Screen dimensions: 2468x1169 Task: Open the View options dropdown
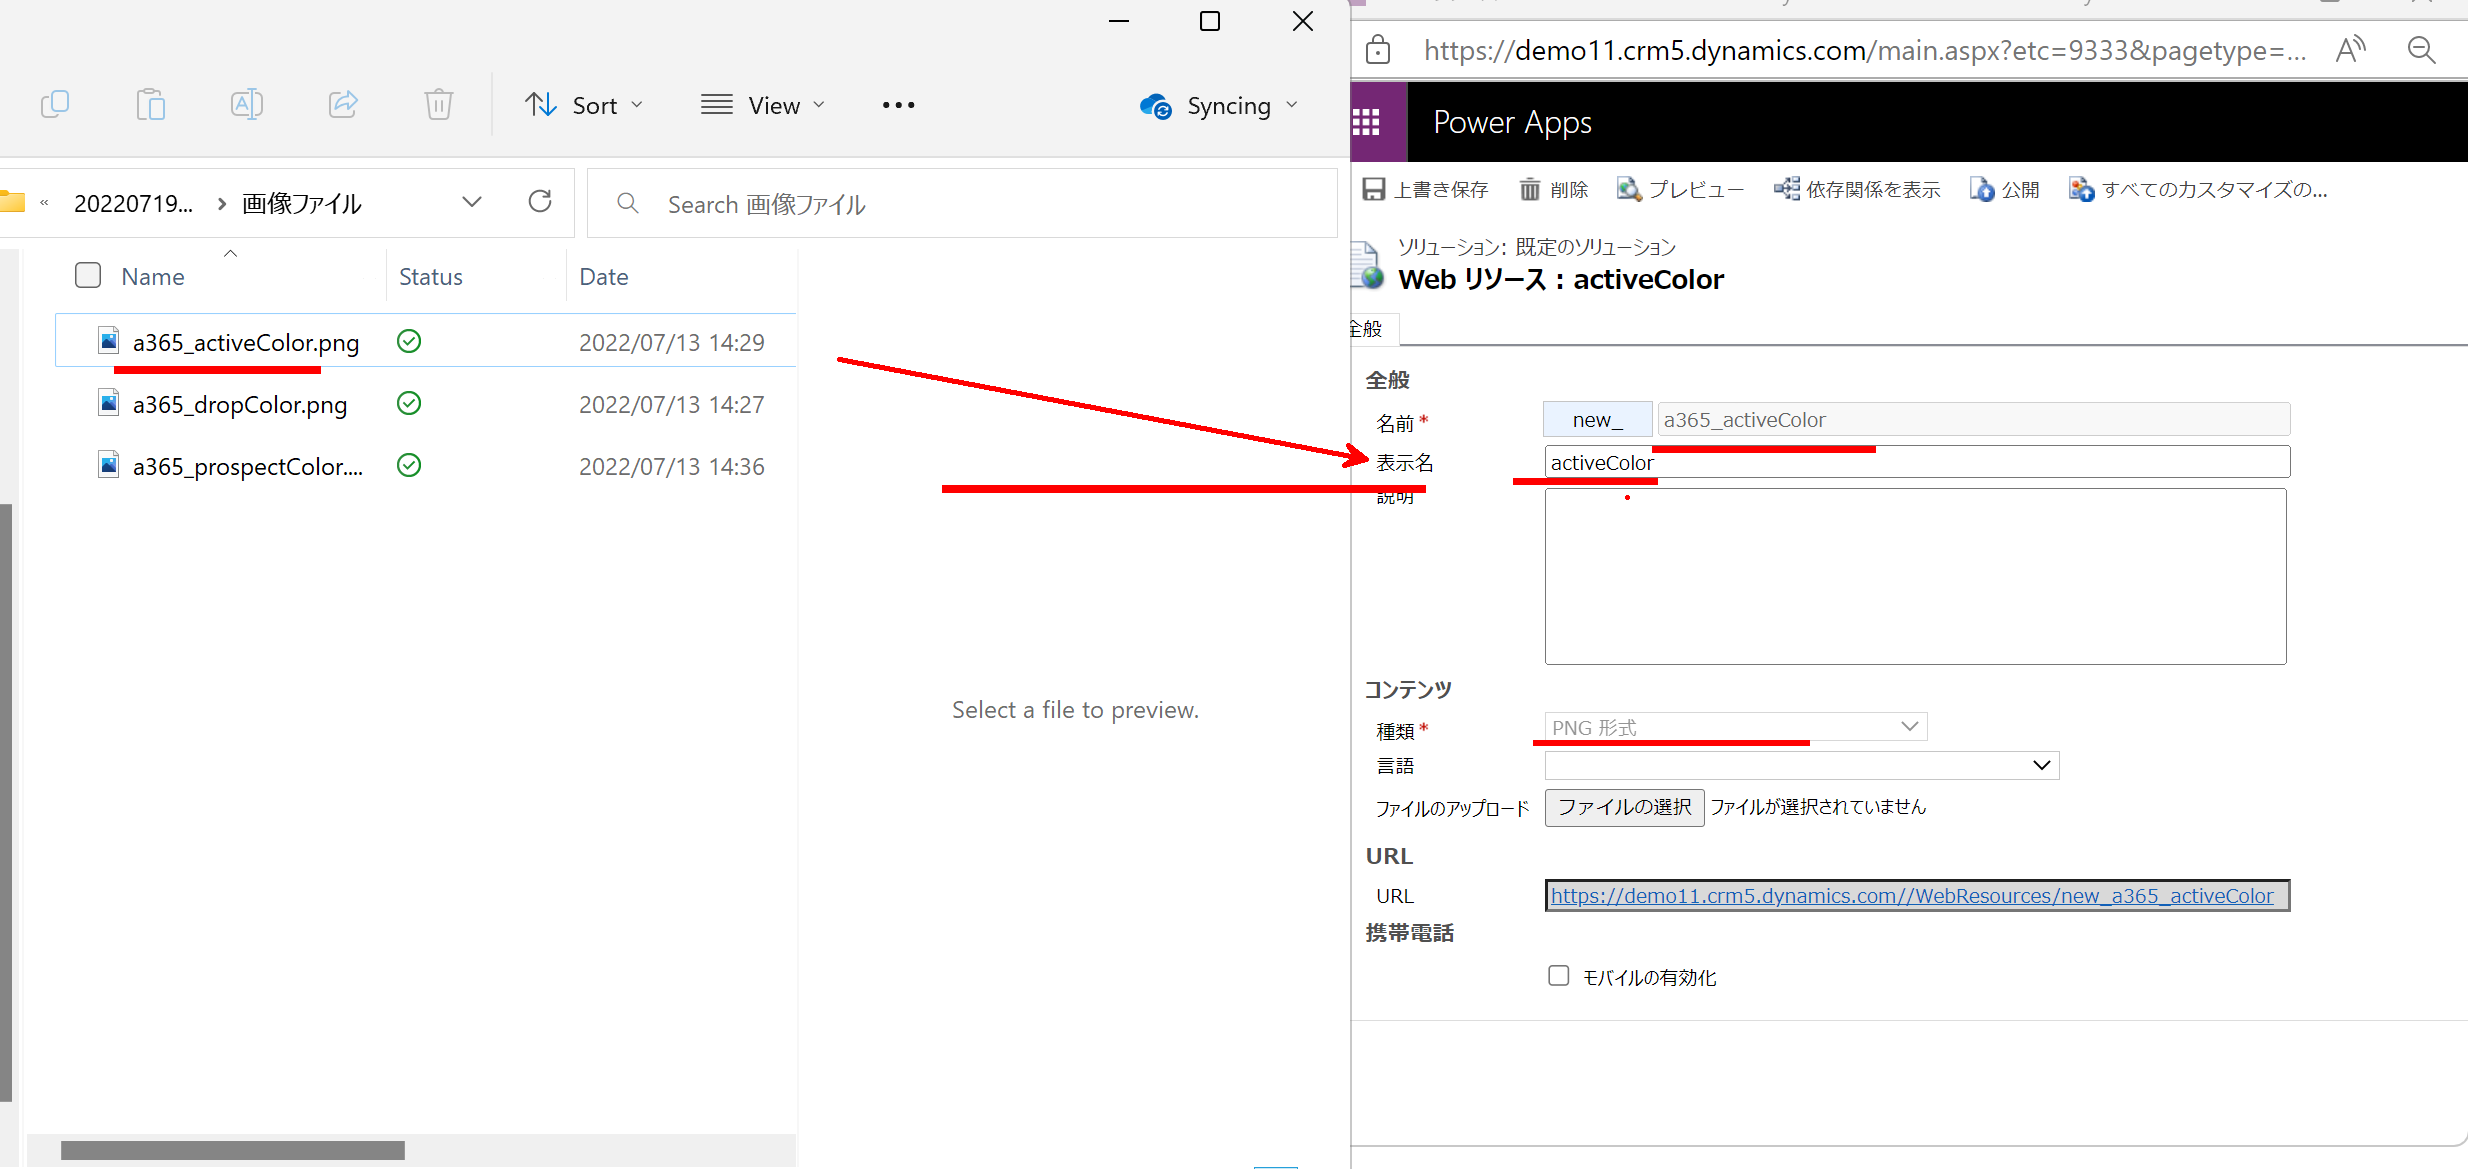[x=763, y=105]
